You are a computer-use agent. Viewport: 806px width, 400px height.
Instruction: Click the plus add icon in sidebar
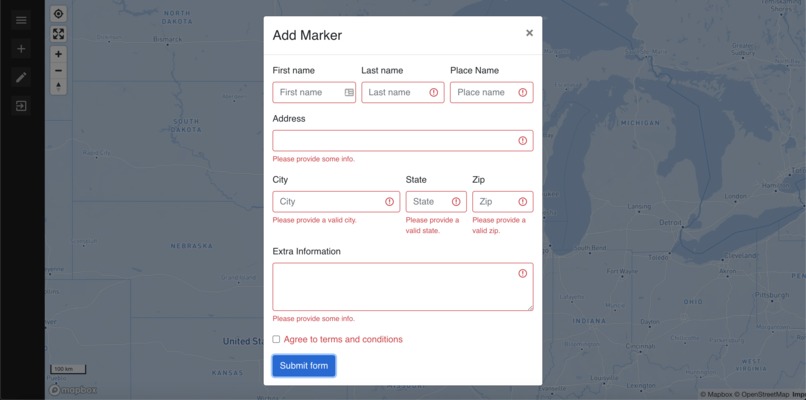pos(21,49)
